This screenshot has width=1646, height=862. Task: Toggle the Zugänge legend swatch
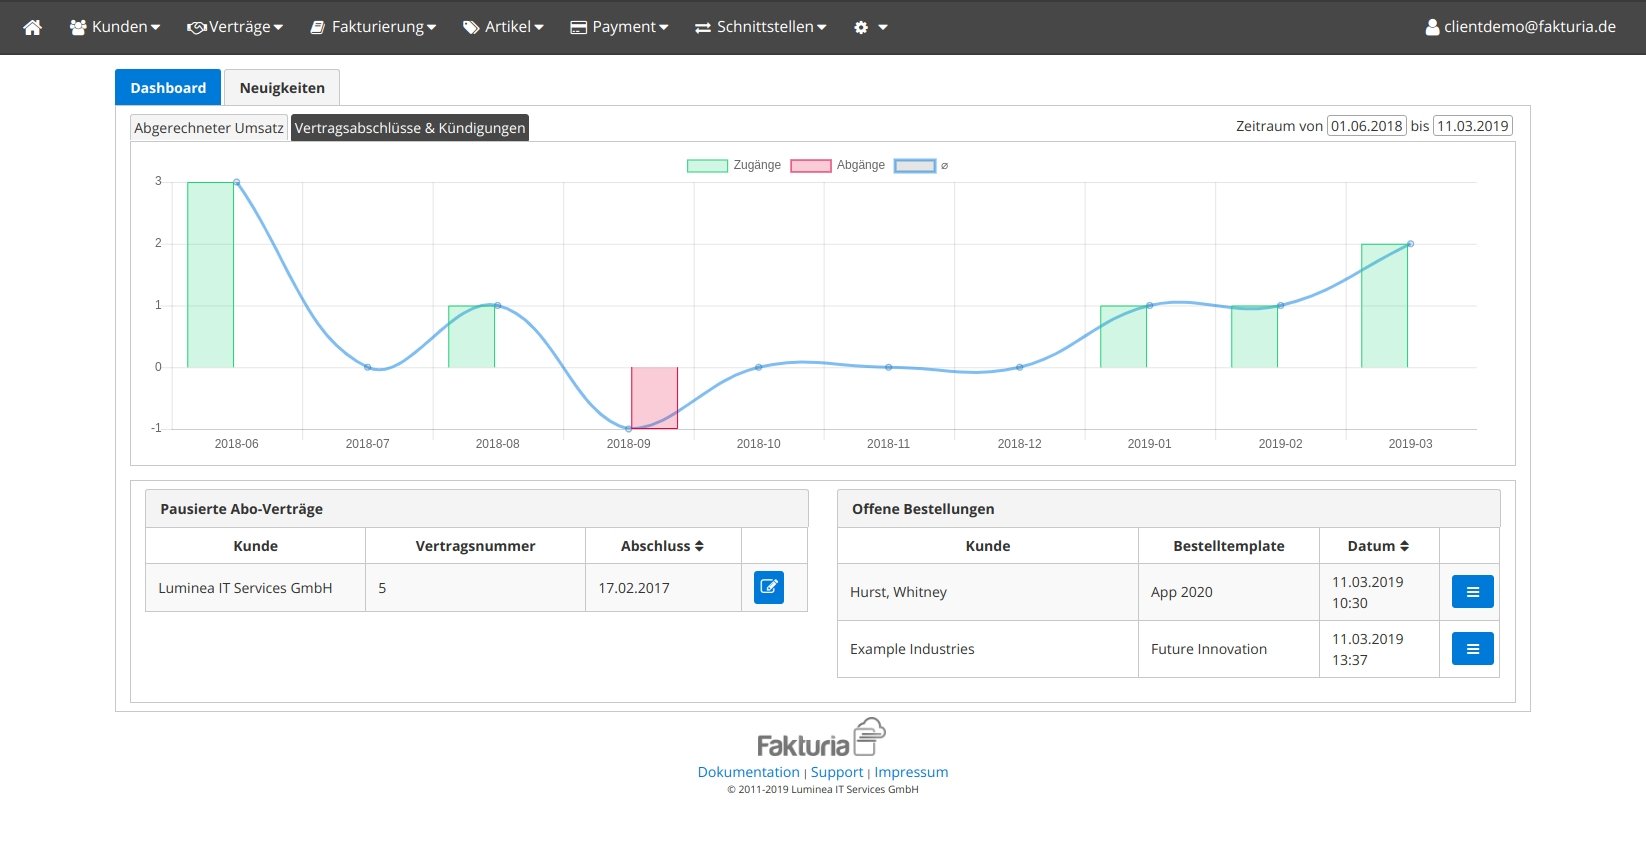pyautogui.click(x=707, y=166)
